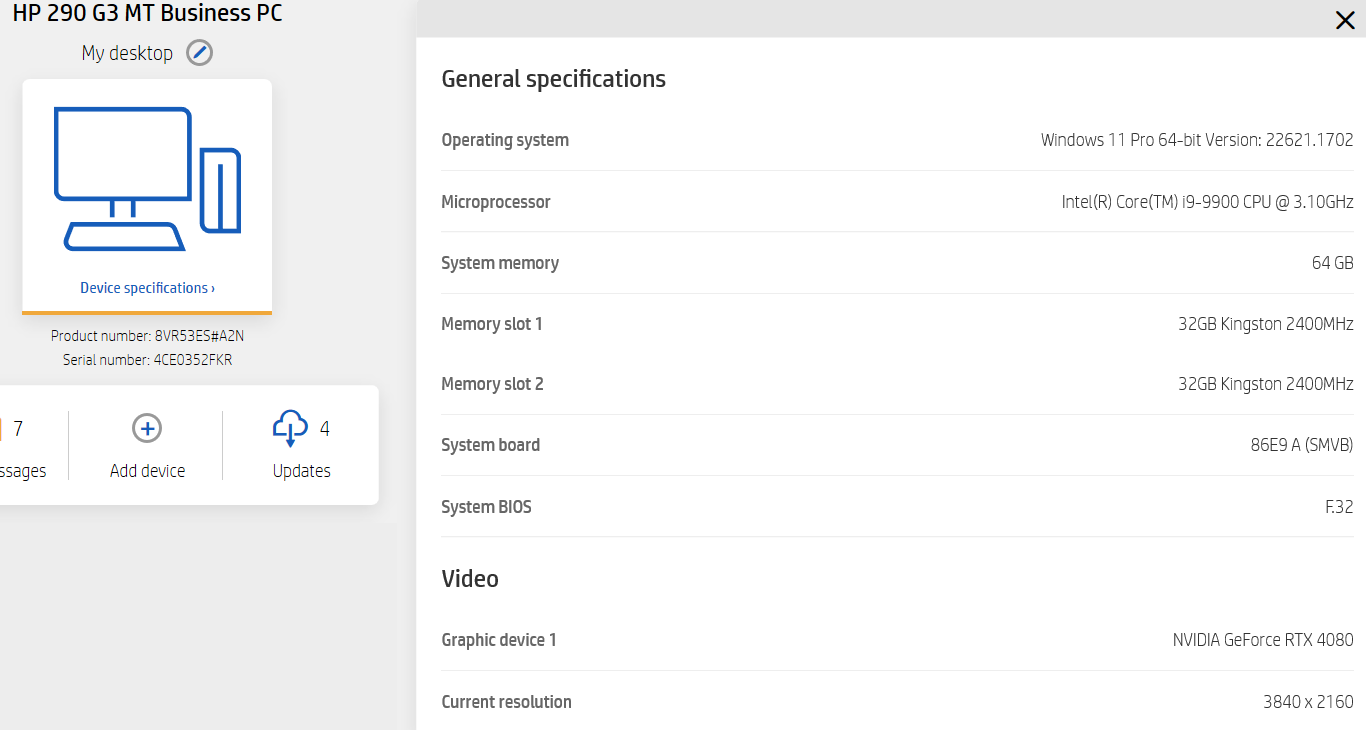Viewport: 1366px width, 730px height.
Task: Click the 3840 x 2160 resolution value
Action: pos(1307,702)
